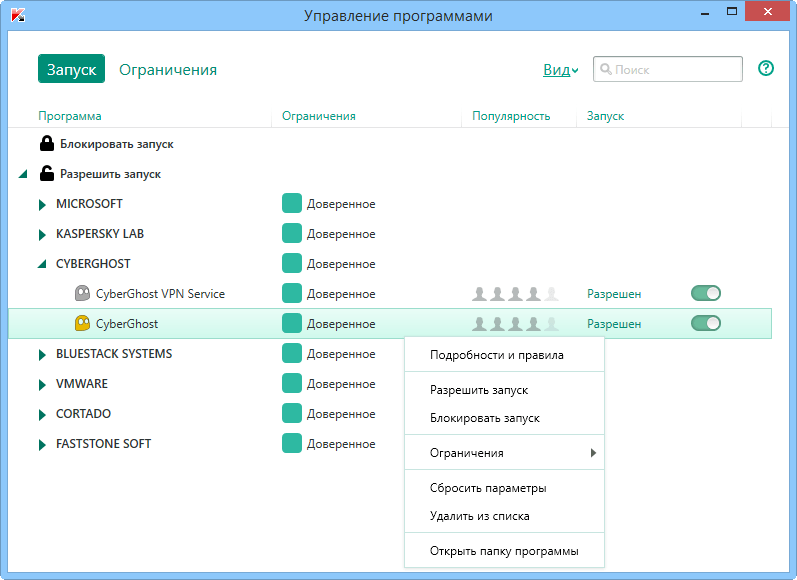The image size is (797, 580).
Task: Click the FASTSTONE SOFT group name
Action: point(103,443)
